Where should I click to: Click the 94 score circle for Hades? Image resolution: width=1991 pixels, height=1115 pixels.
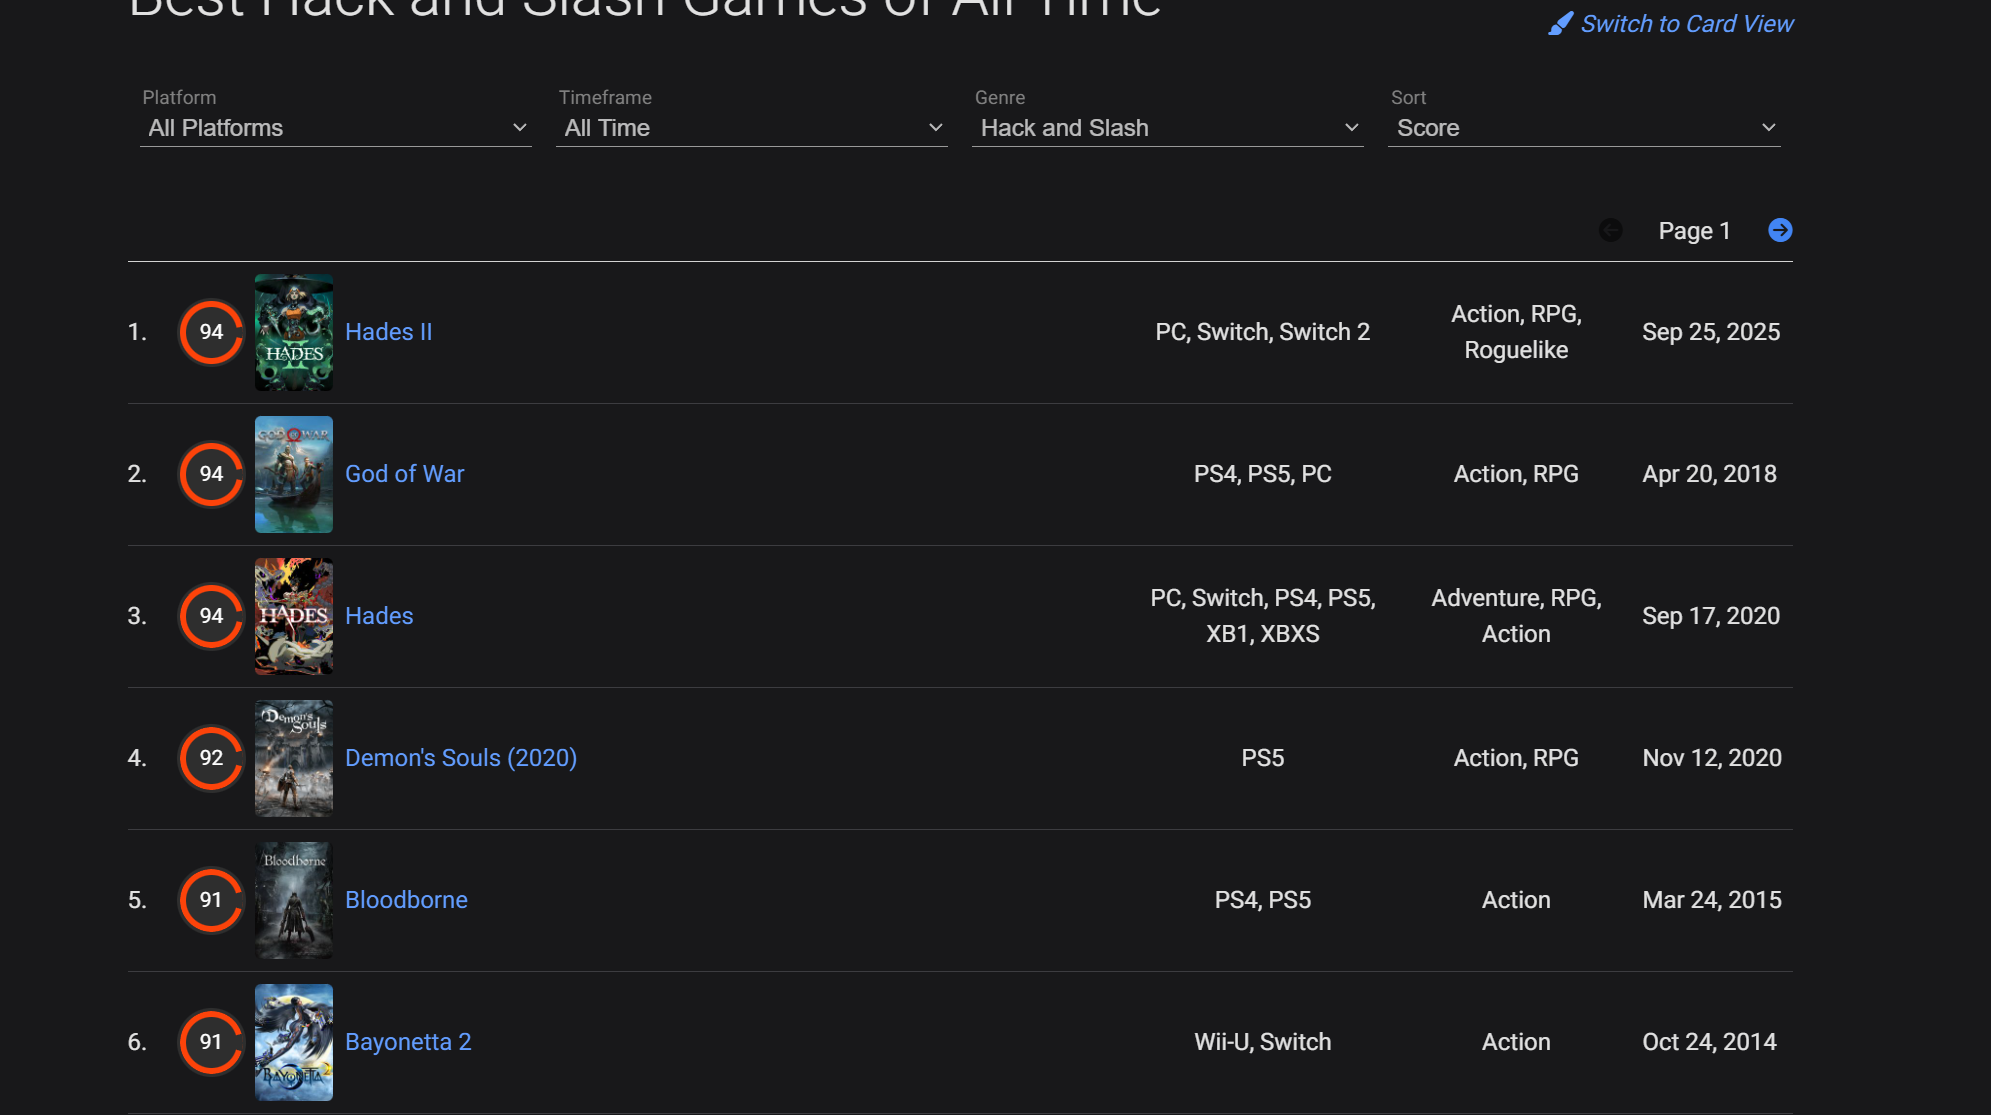[211, 616]
